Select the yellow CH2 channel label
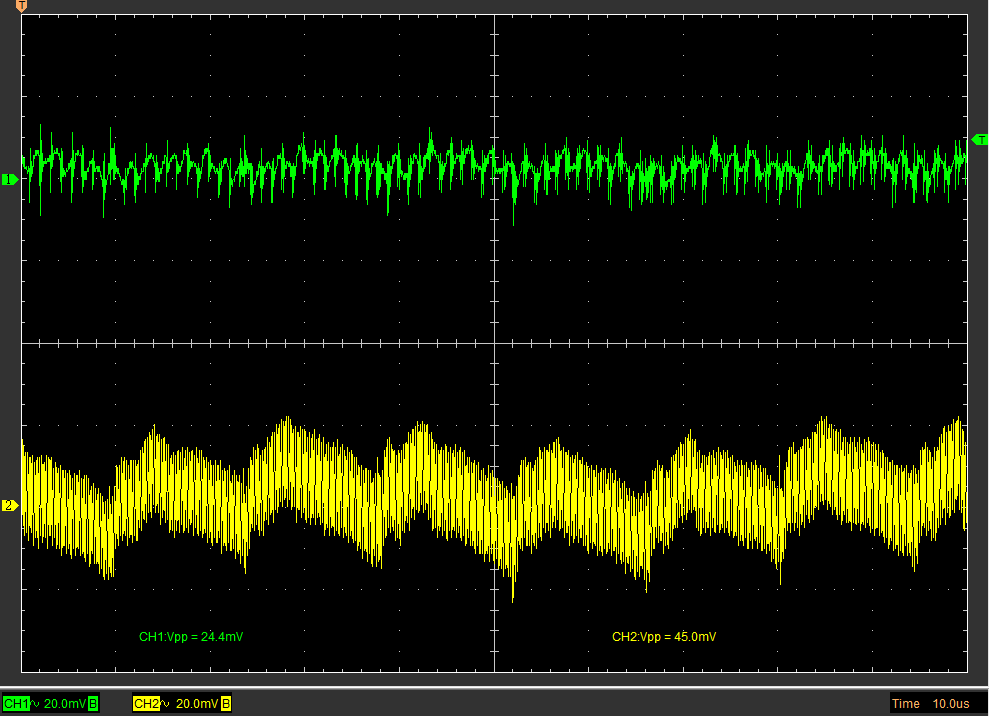 146,703
